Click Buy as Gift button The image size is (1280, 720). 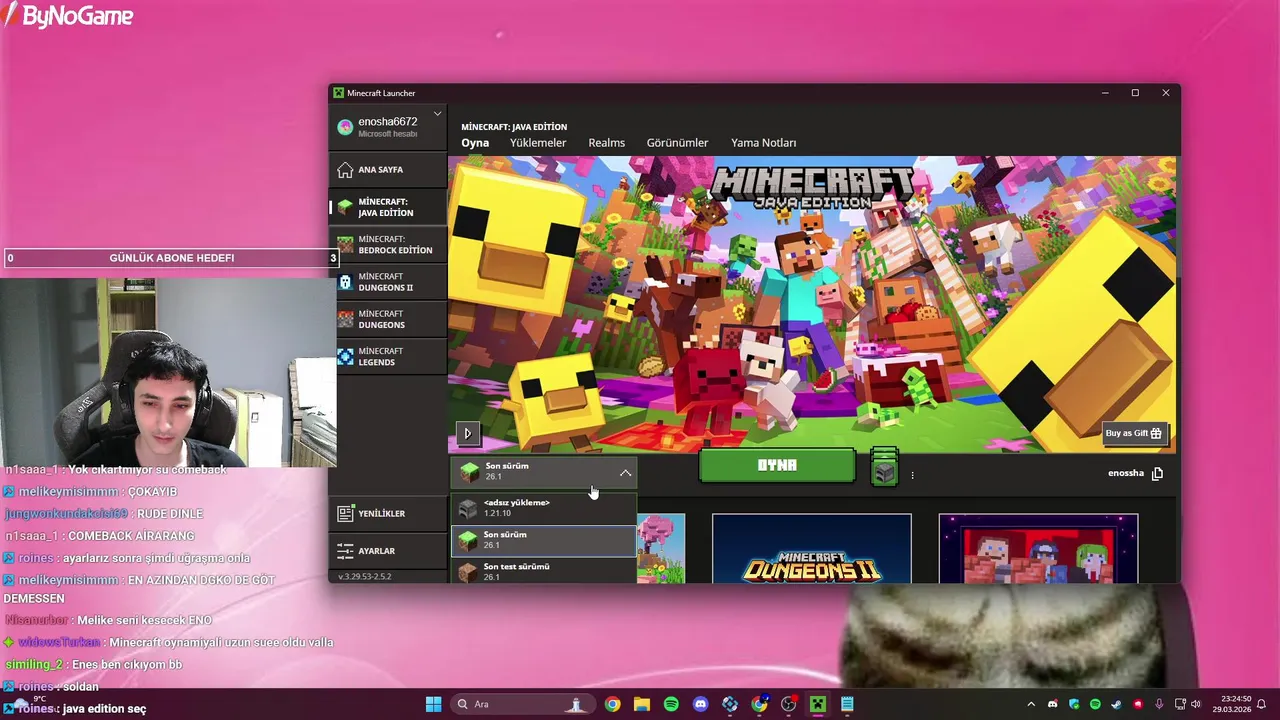point(1134,433)
